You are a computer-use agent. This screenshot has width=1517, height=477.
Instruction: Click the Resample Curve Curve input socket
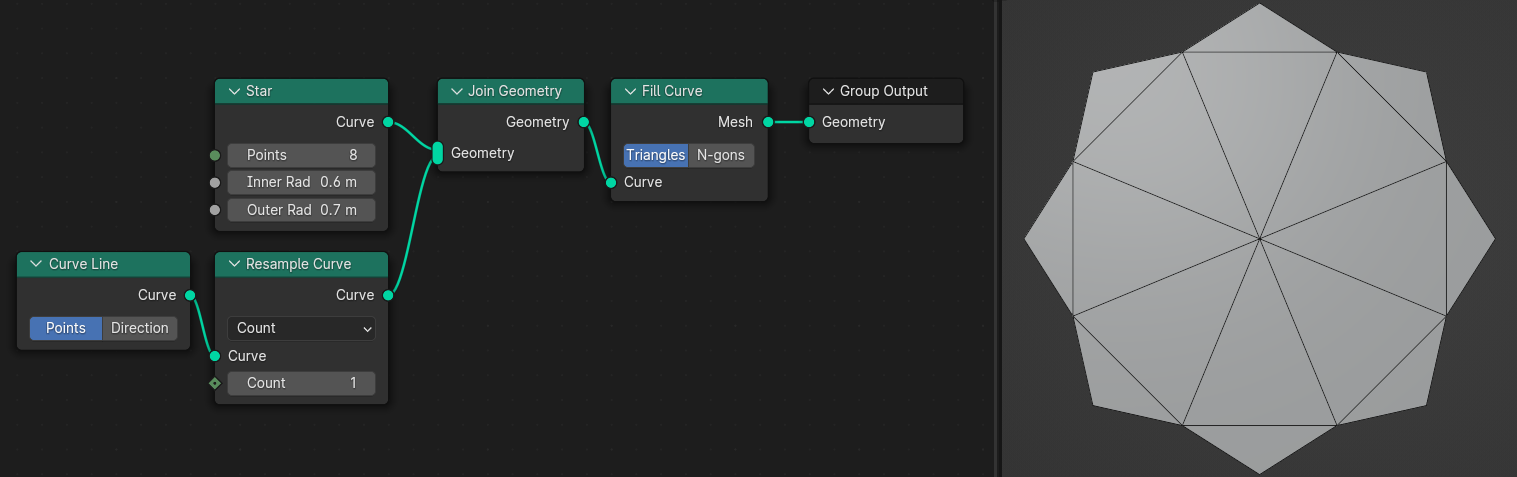(x=214, y=356)
